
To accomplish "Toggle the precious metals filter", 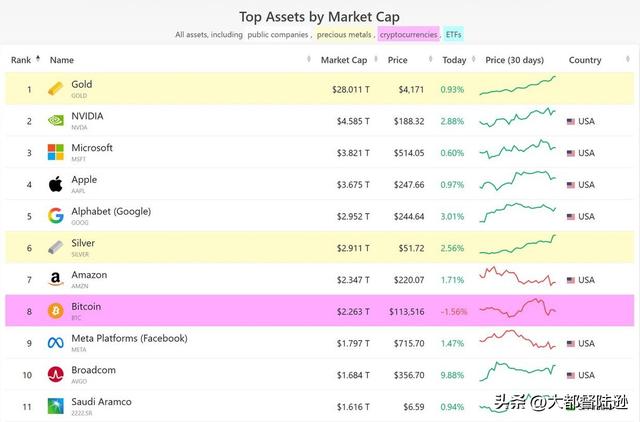I will coord(345,34).
